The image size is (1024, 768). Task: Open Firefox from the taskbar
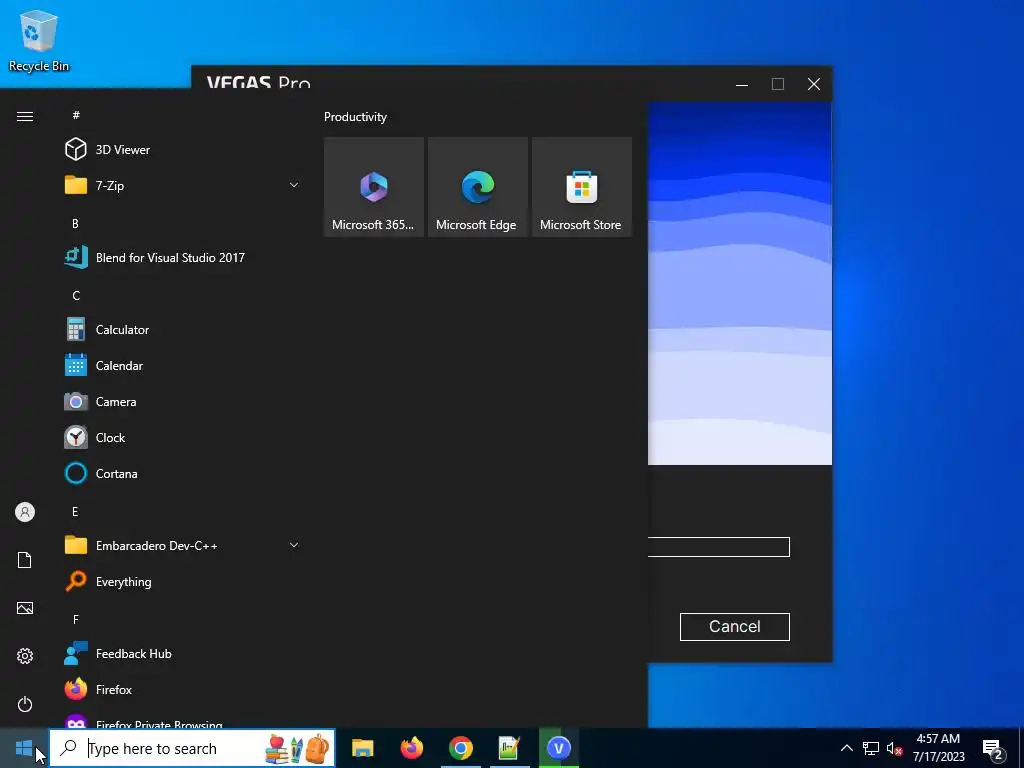(411, 748)
